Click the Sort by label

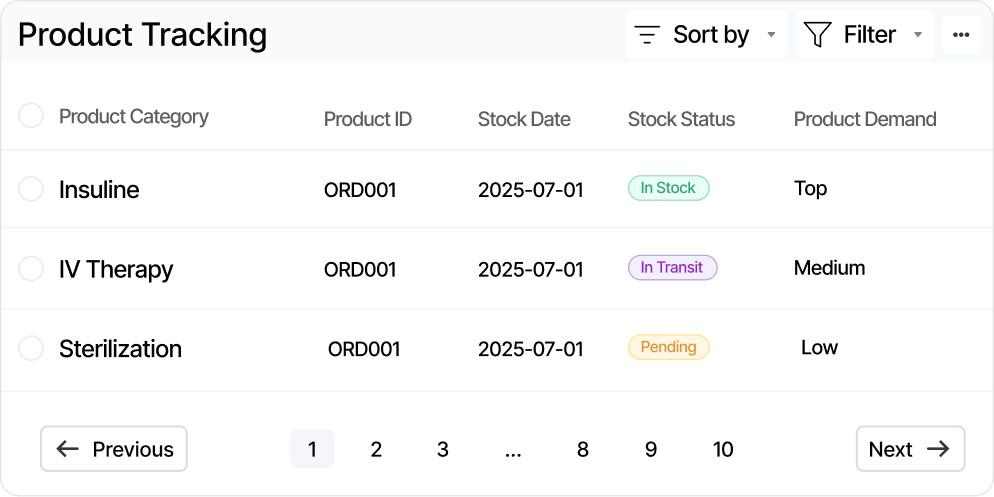click(711, 34)
